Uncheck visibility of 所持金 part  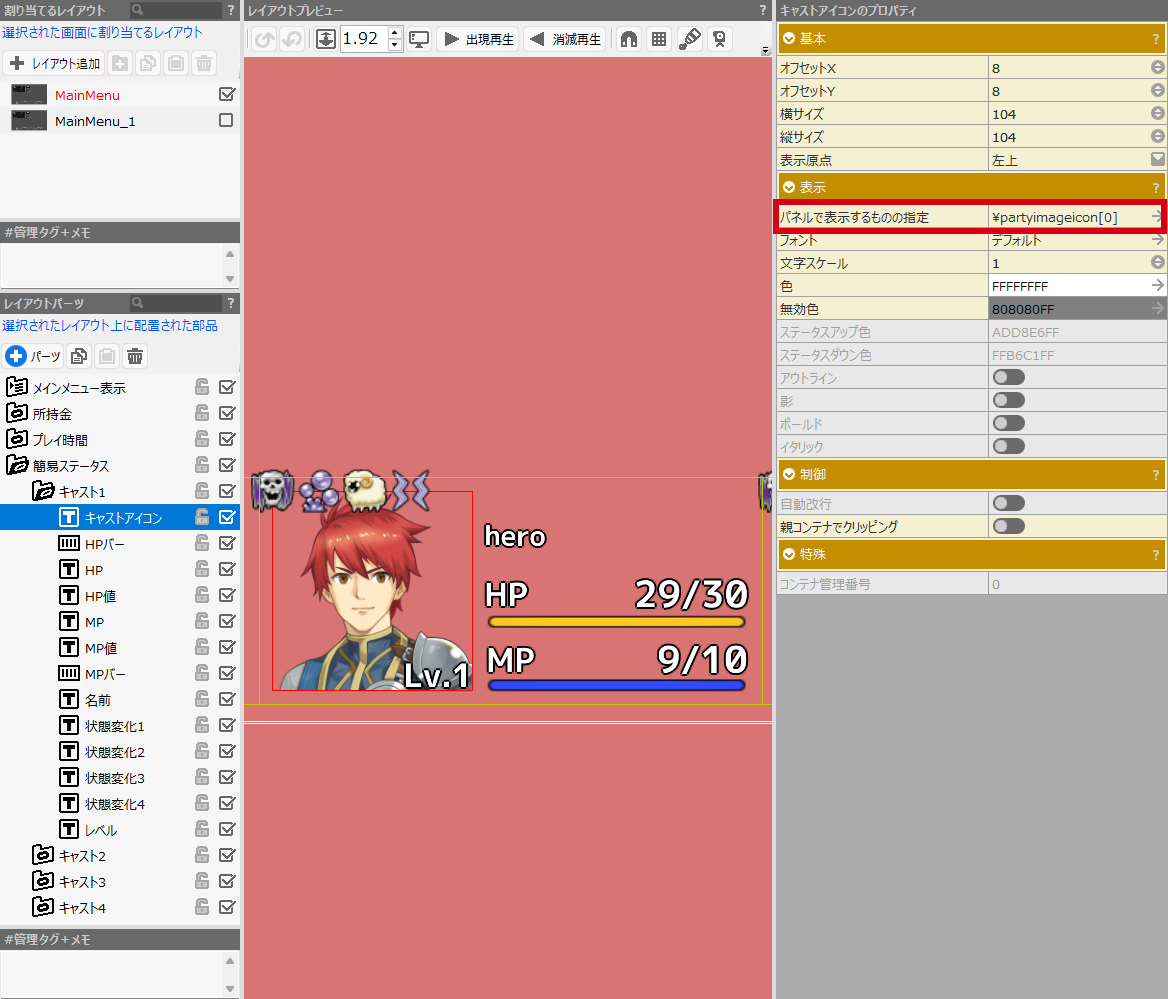click(x=226, y=414)
